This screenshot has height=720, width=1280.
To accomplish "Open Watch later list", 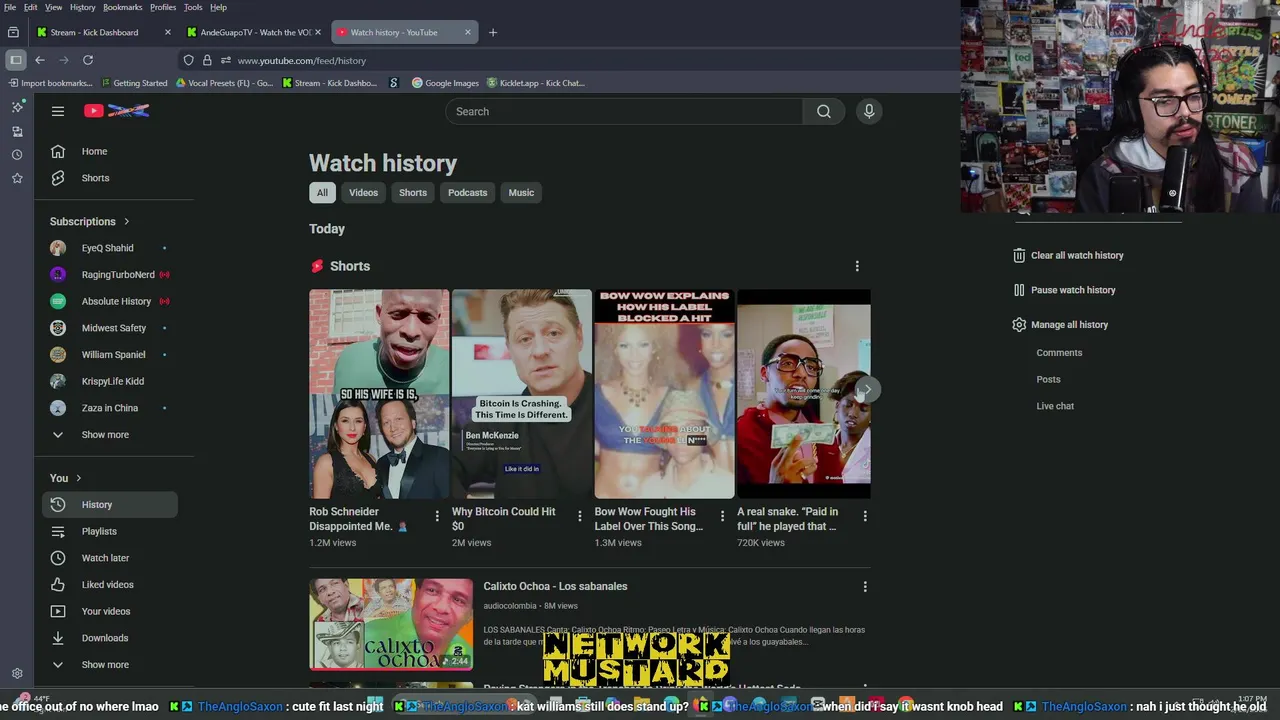I will pyautogui.click(x=110, y=558).
